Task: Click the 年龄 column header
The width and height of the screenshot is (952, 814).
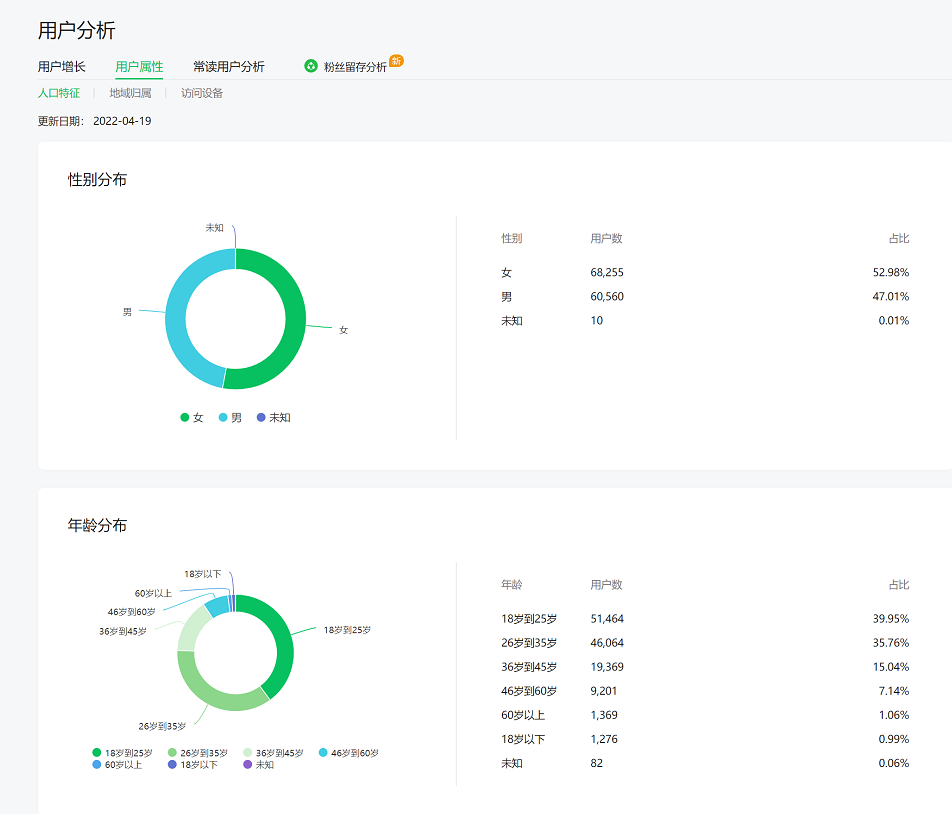Action: [511, 585]
